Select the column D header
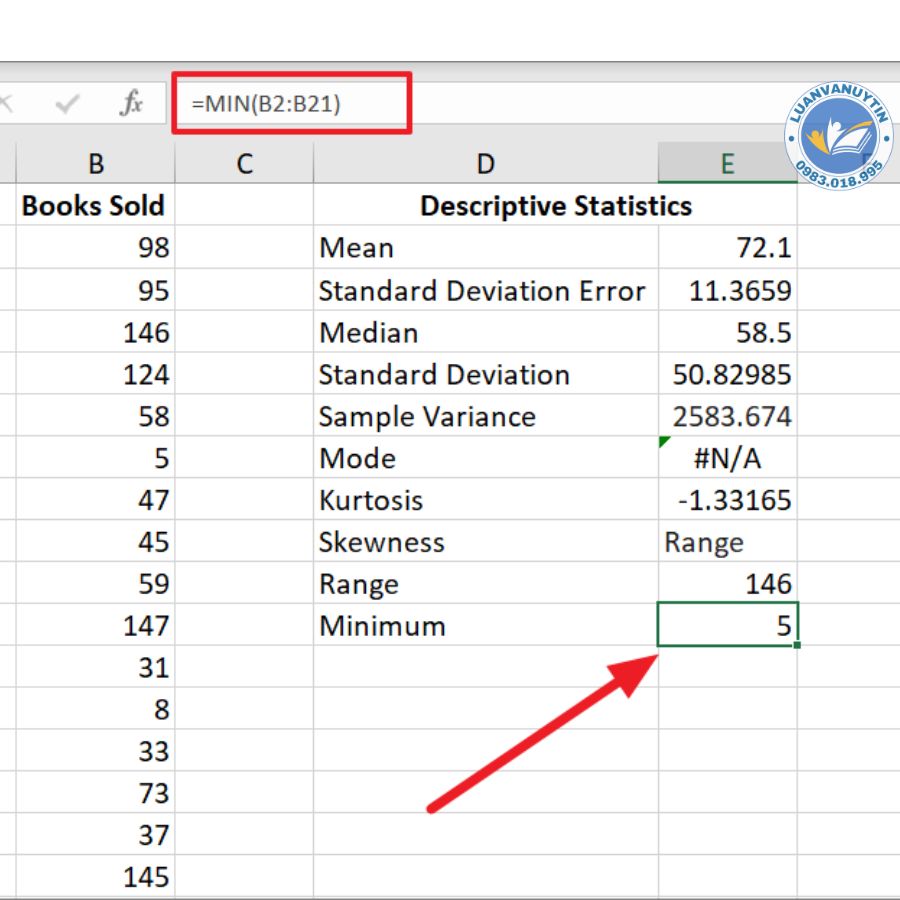Viewport: 900px width, 900px height. [x=485, y=164]
